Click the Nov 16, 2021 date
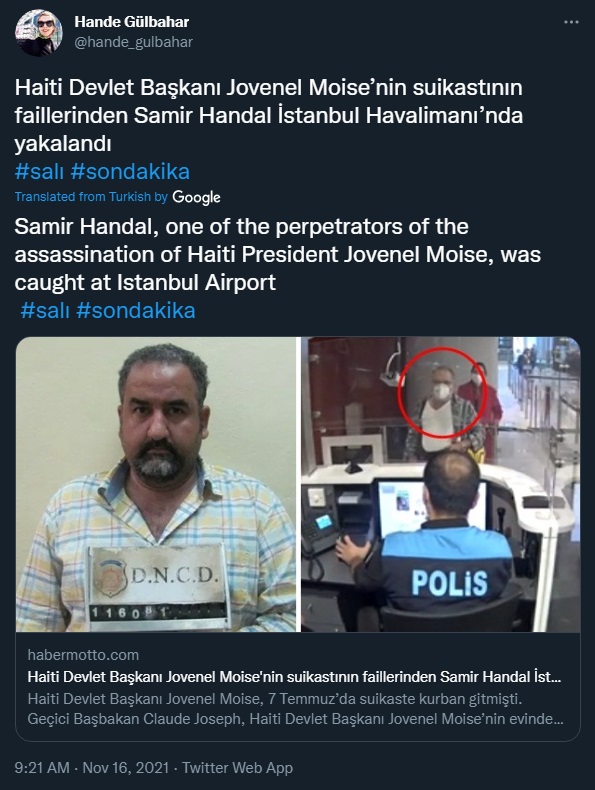The image size is (595, 790). coord(125,768)
